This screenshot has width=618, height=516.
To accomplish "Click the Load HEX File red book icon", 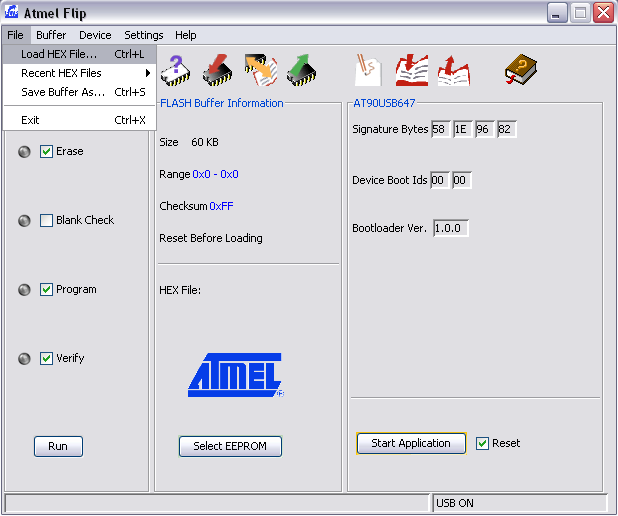I will tap(412, 70).
